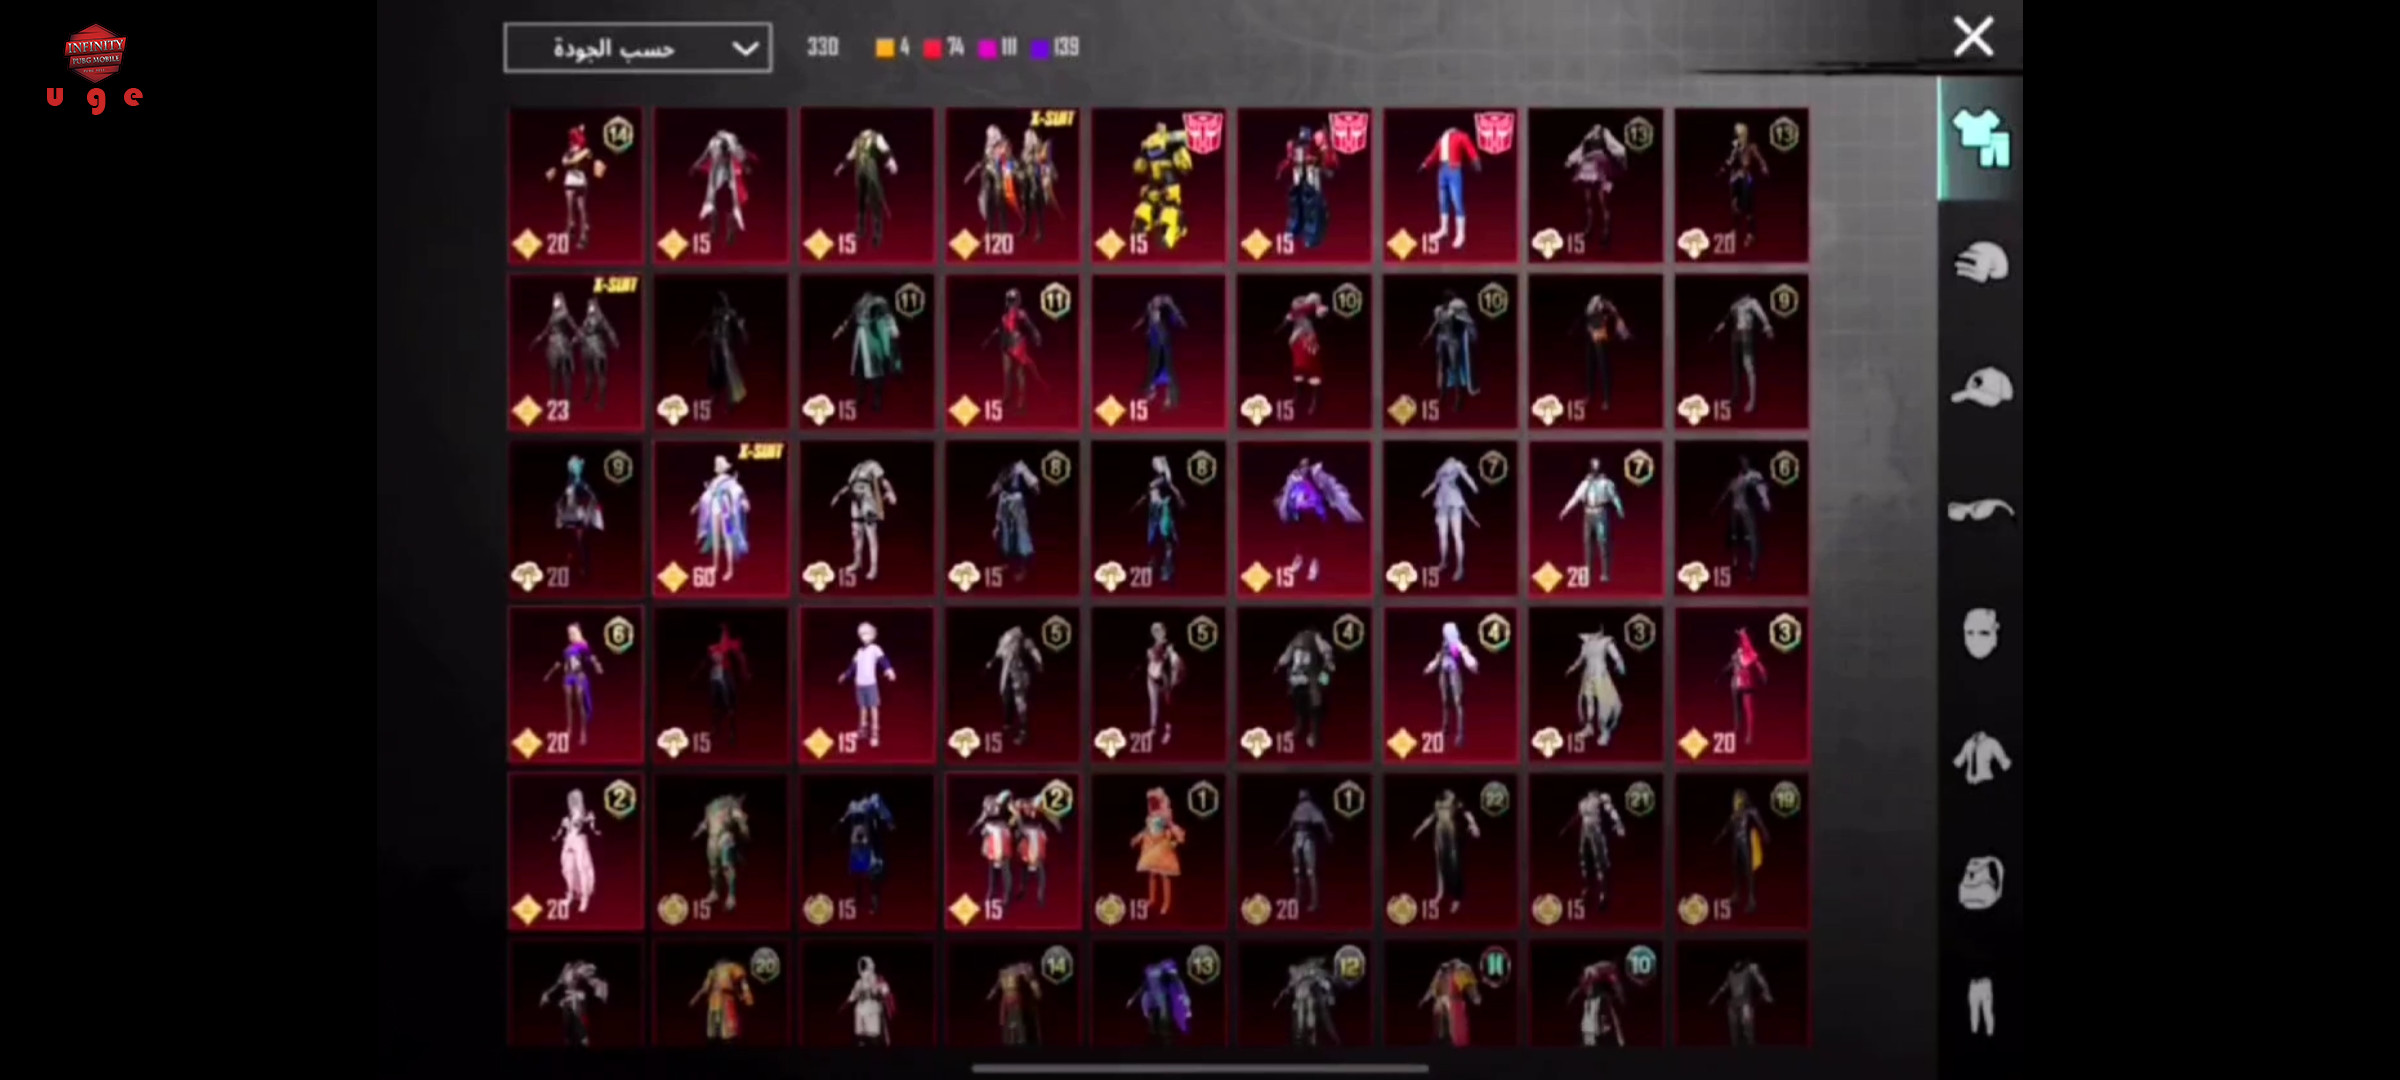Click the red rarity count swatch
The width and height of the screenshot is (2400, 1080).
click(932, 48)
